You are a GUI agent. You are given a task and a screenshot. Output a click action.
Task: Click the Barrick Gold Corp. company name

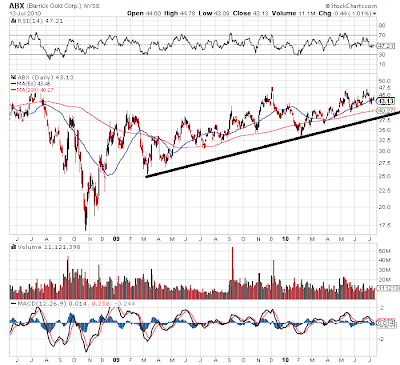pos(53,6)
